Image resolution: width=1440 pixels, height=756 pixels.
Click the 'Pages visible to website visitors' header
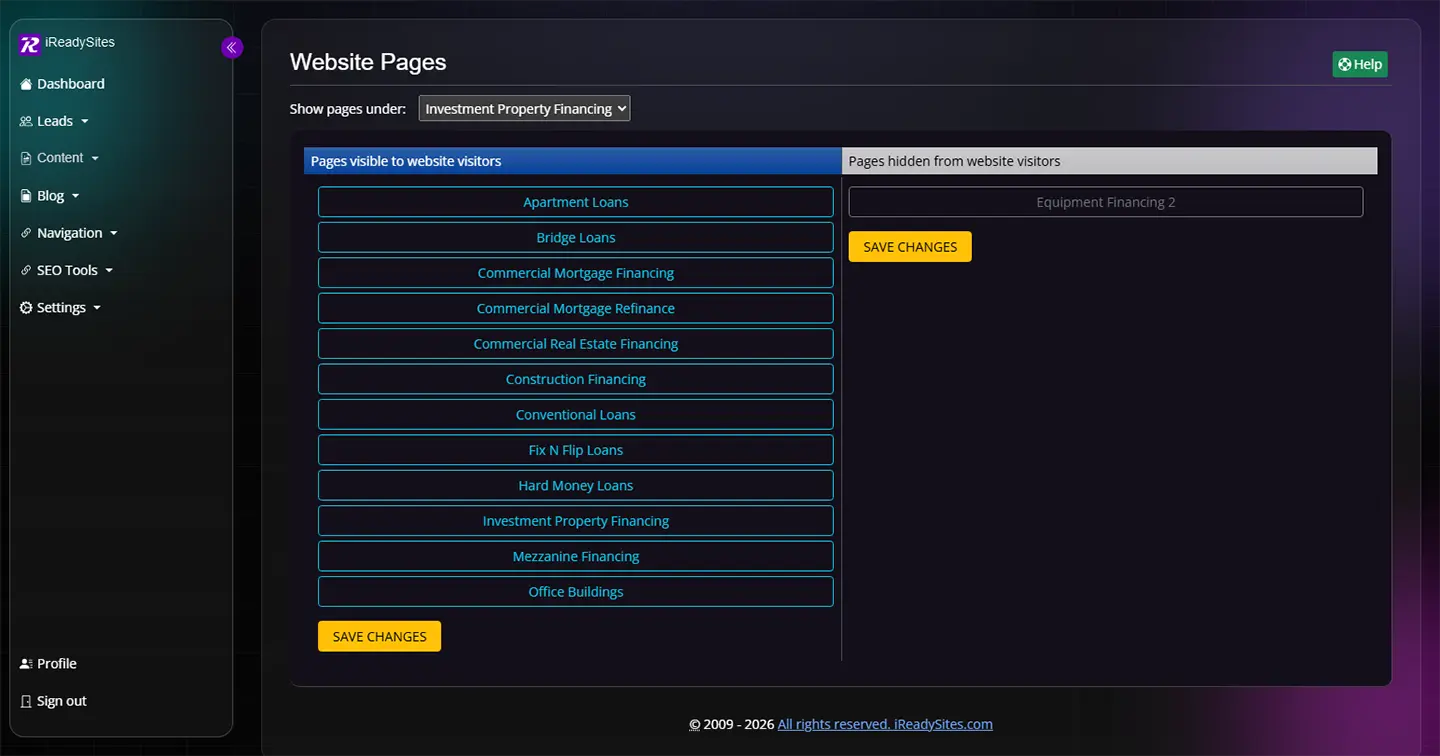573,161
